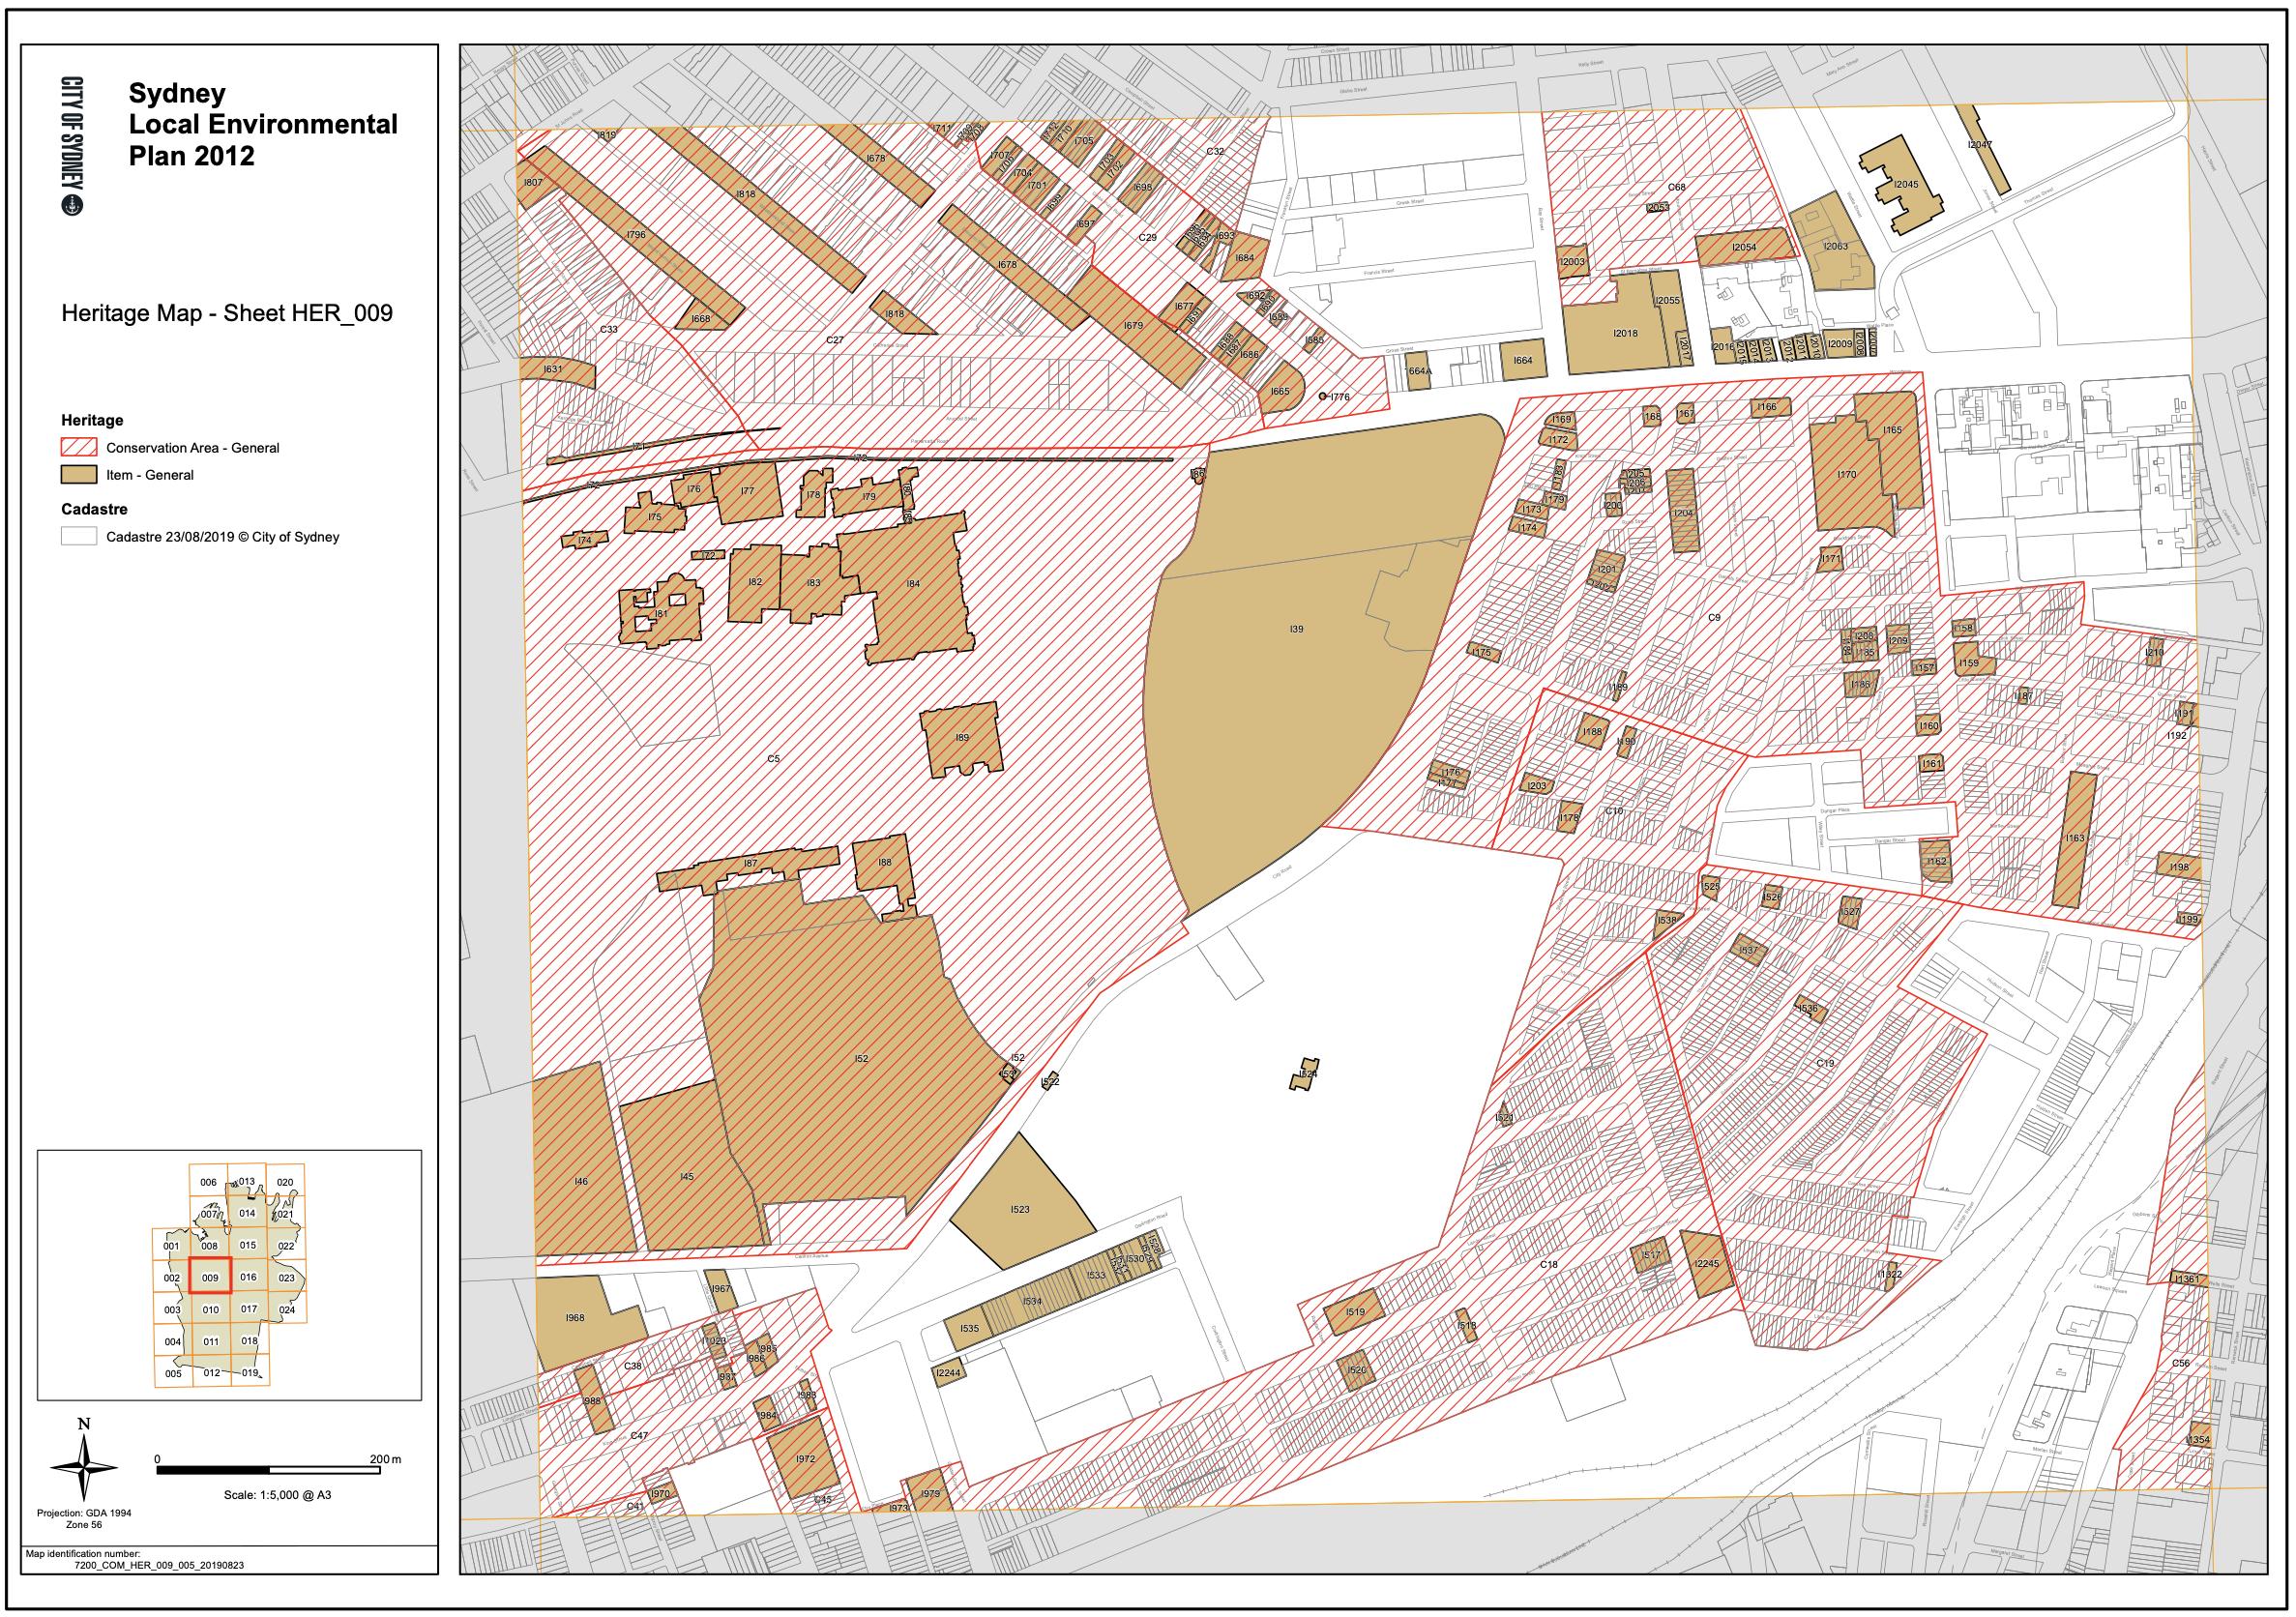Click the Cadastre white legend box
The width and height of the screenshot is (2296, 1617).
pyautogui.click(x=80, y=537)
